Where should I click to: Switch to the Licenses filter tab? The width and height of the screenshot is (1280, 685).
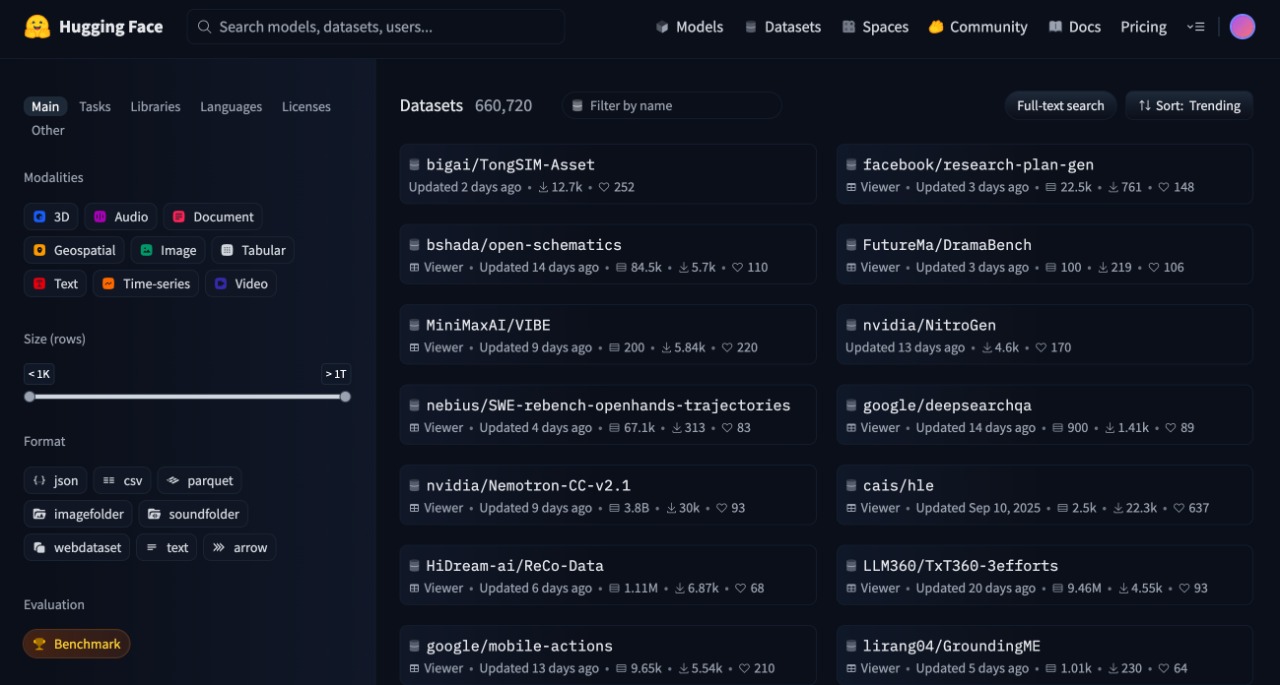[x=306, y=107]
